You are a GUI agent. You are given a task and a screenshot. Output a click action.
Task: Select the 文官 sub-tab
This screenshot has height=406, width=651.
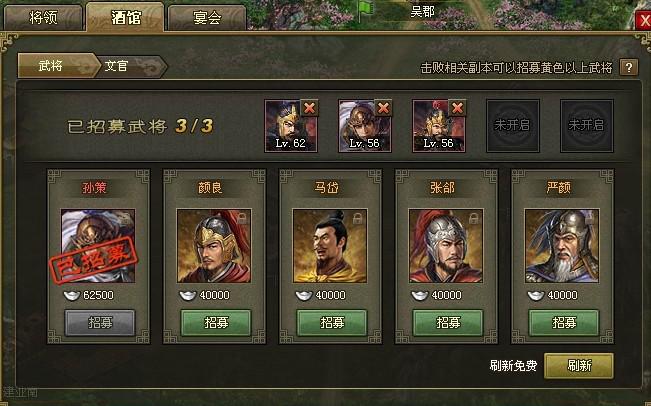coord(127,66)
